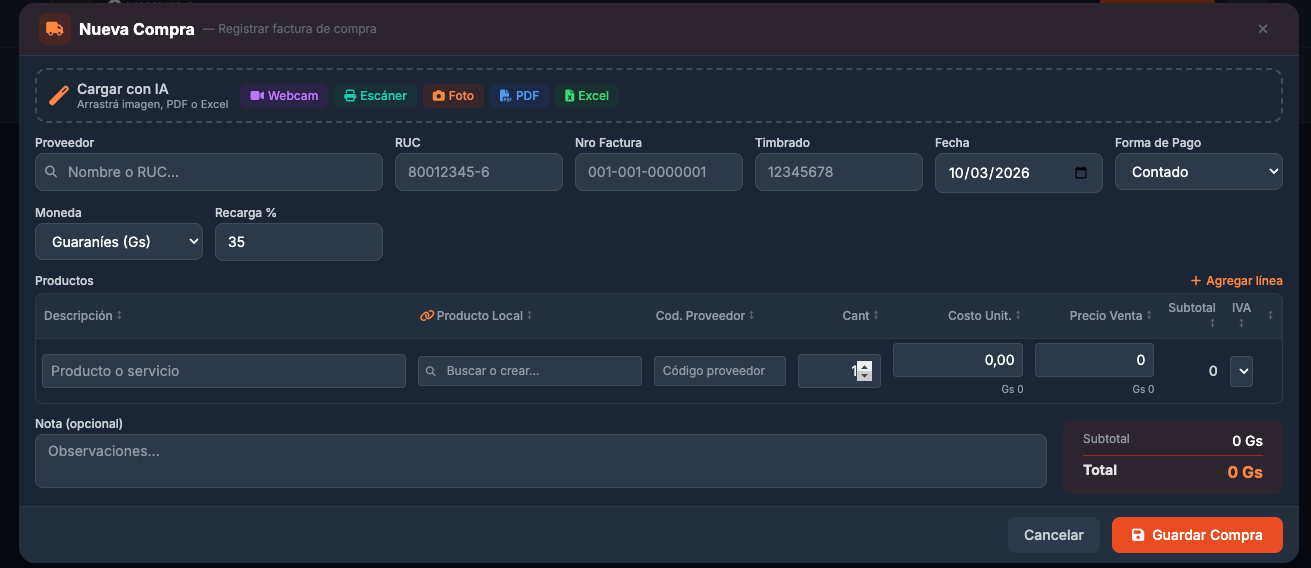Image resolution: width=1311 pixels, height=568 pixels.
Task: Click the Excel import button
Action: [586, 96]
